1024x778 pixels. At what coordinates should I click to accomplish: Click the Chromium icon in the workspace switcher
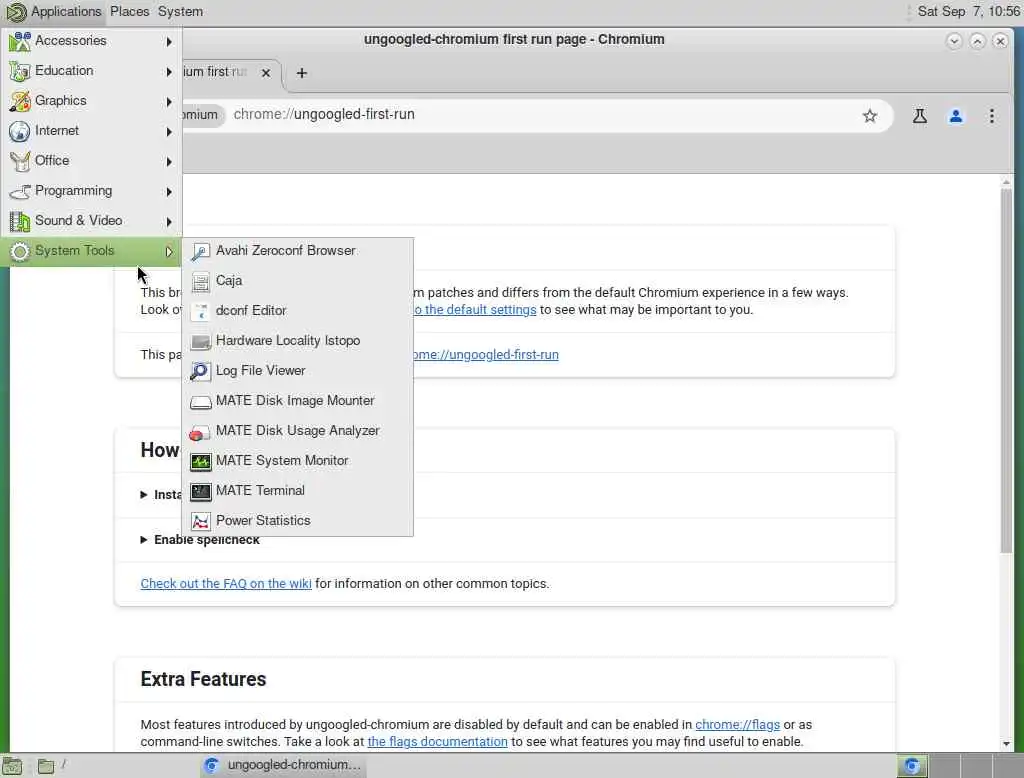(x=912, y=766)
